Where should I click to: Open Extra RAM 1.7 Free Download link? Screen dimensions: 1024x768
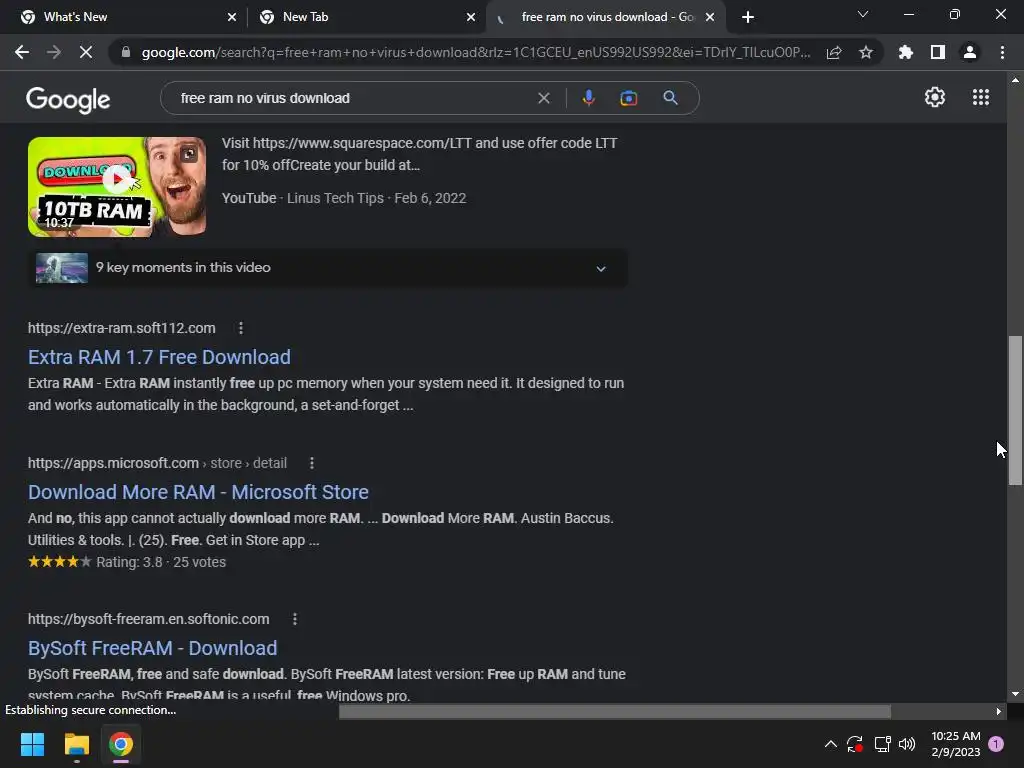tap(159, 357)
